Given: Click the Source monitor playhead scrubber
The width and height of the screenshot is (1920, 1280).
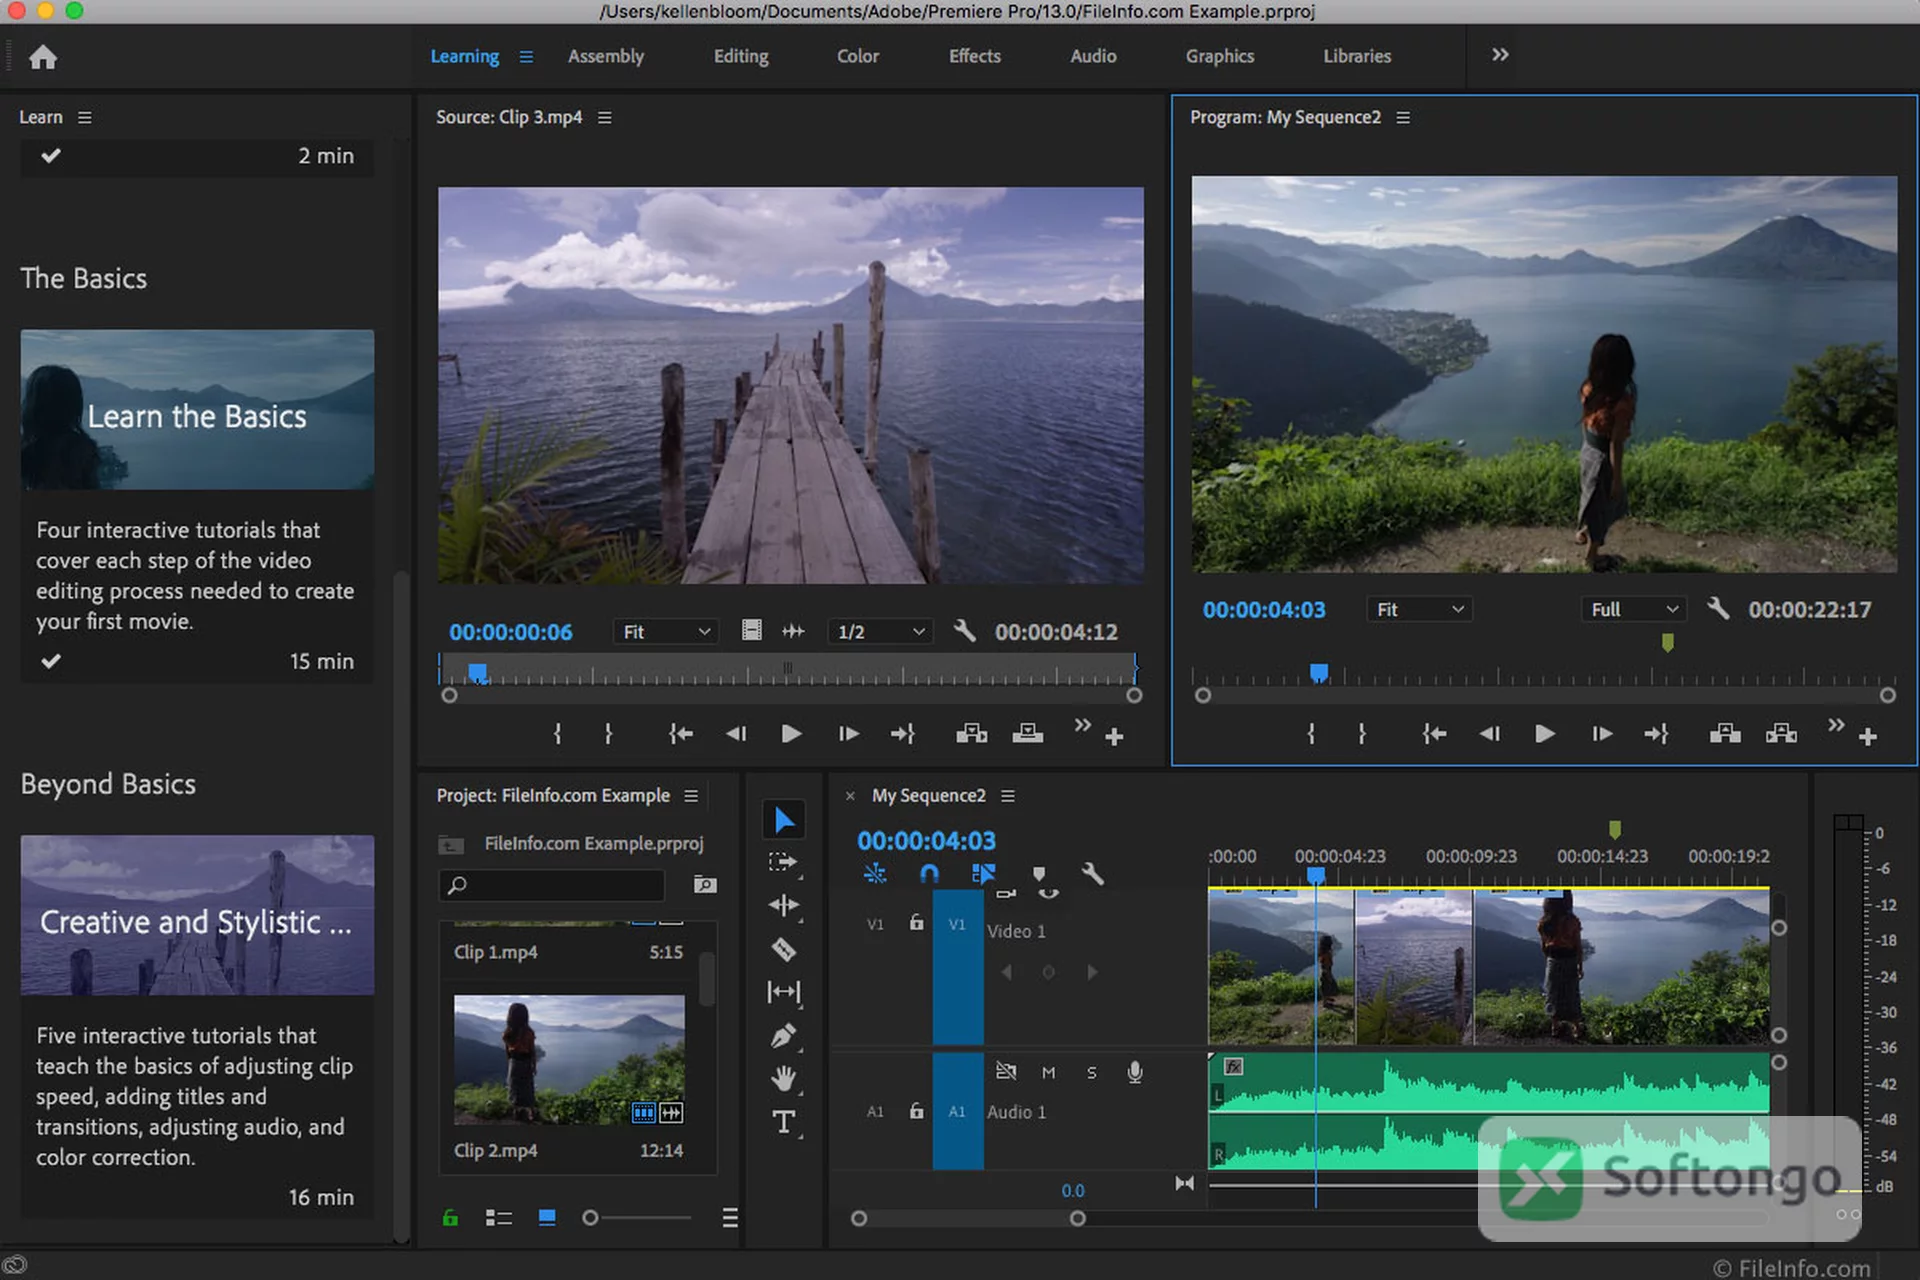Looking at the screenshot, I should 478,673.
